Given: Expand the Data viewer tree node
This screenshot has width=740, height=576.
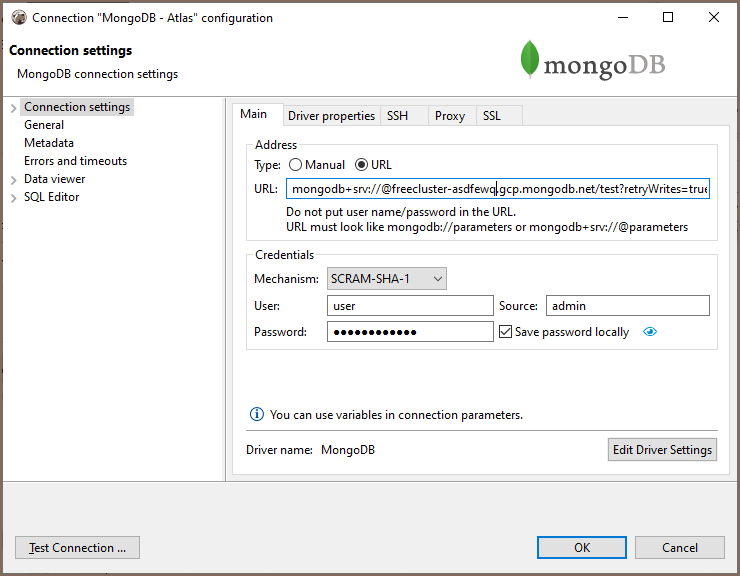Looking at the screenshot, I should pos(13,180).
